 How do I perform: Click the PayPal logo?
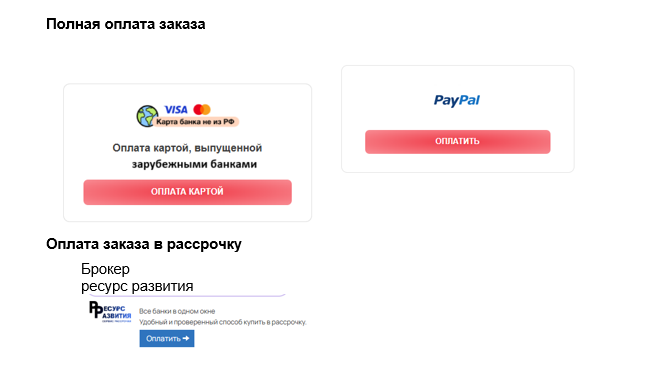(457, 100)
